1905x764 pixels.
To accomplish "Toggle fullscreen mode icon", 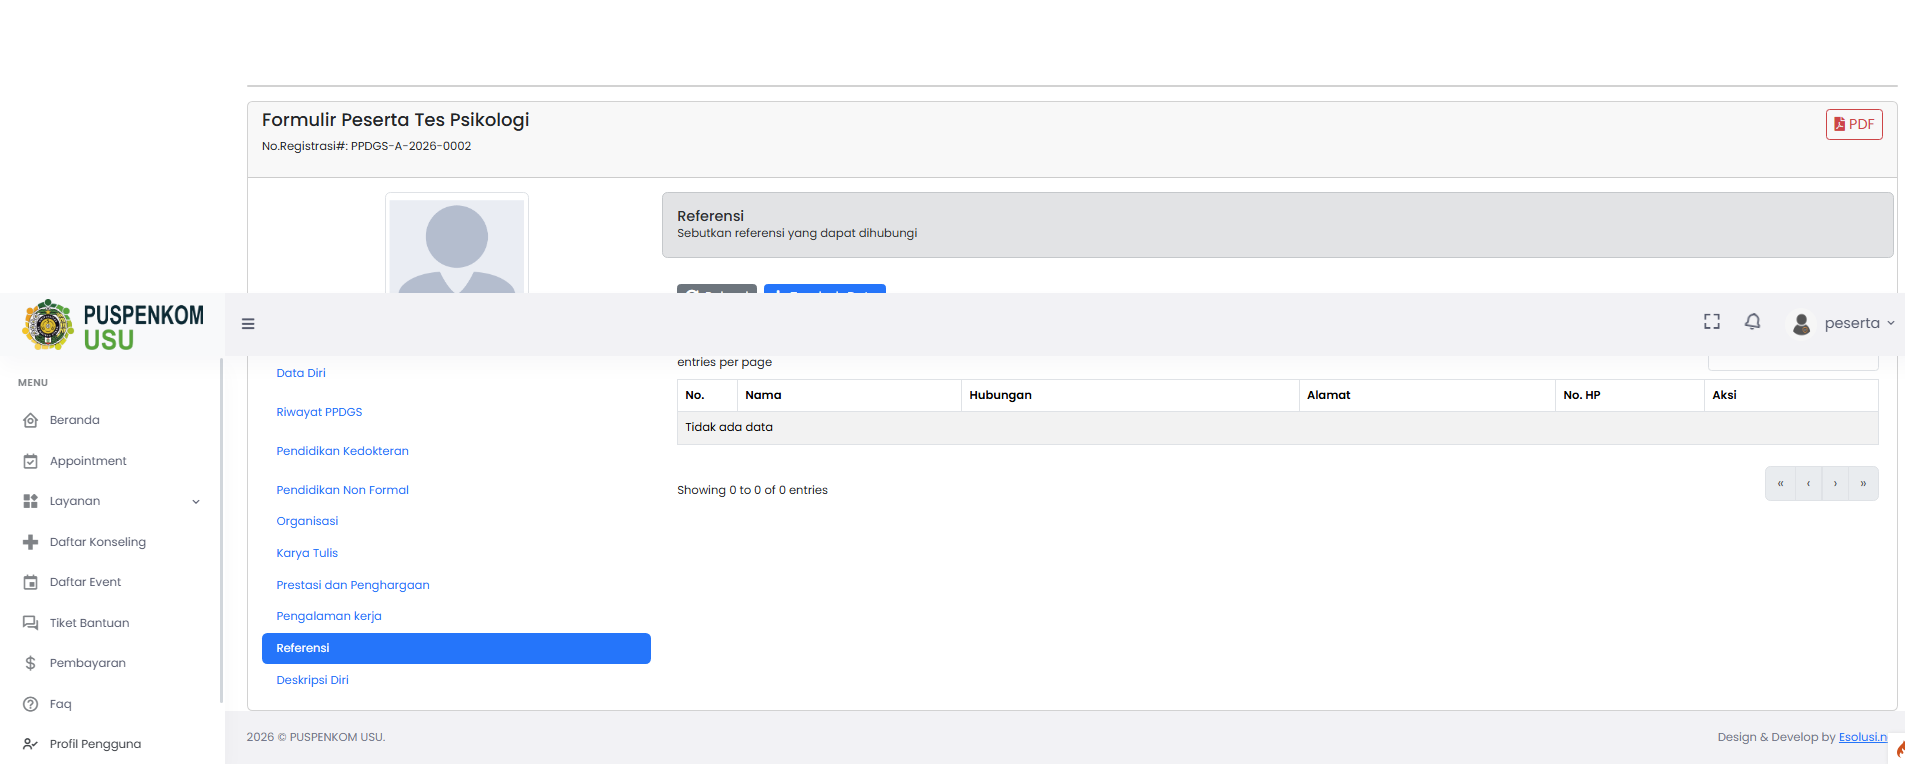I will [1712, 322].
